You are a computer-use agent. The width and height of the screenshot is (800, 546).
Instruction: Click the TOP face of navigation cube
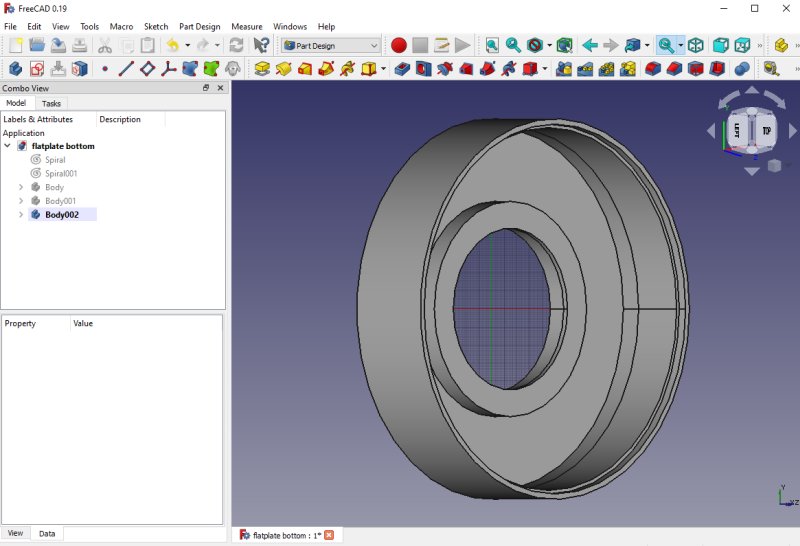(766, 131)
